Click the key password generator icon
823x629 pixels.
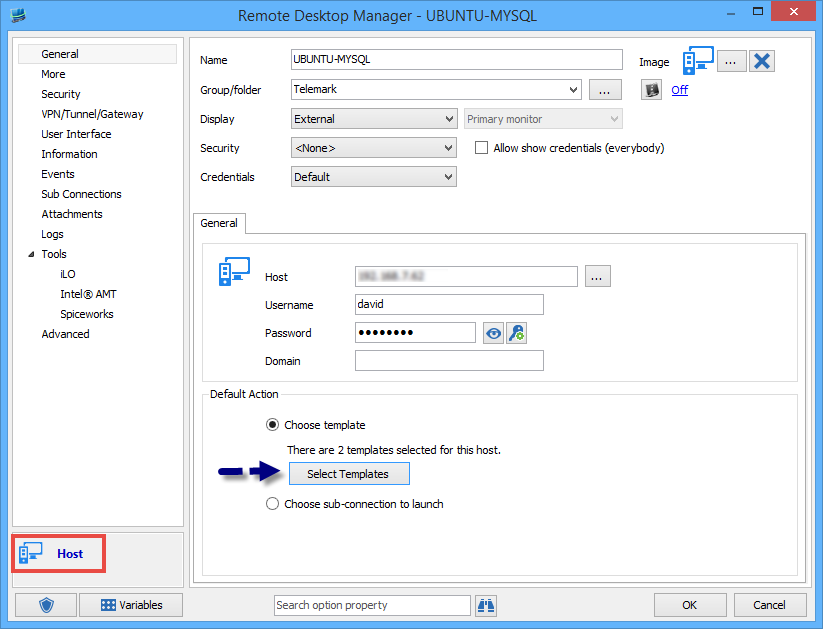point(516,333)
